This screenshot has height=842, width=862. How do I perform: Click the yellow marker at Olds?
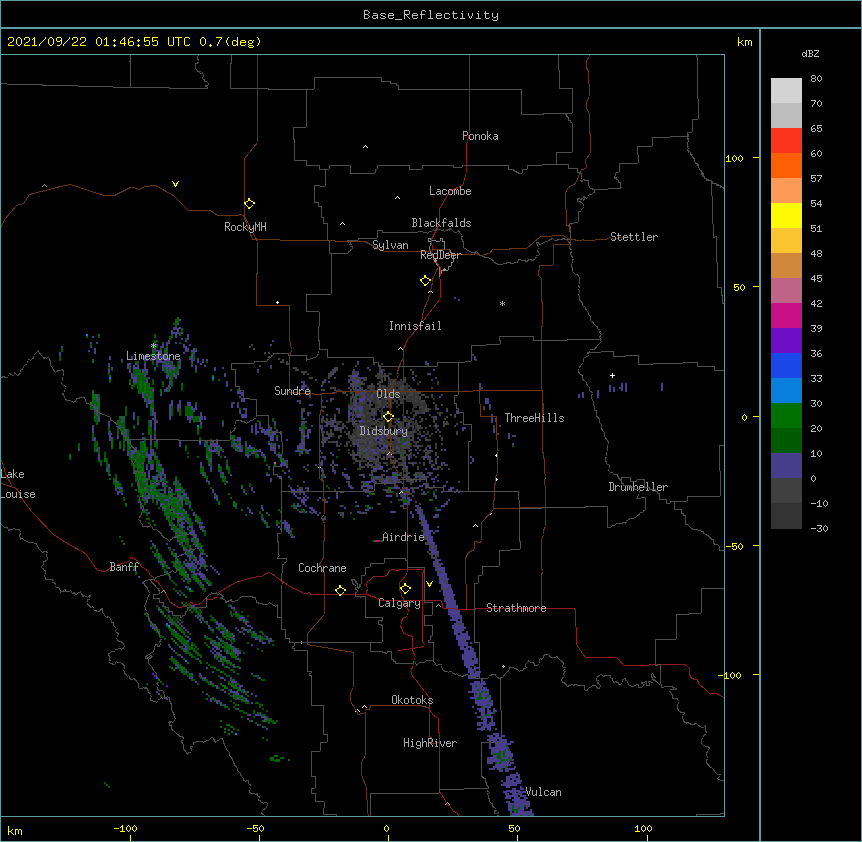[388, 416]
